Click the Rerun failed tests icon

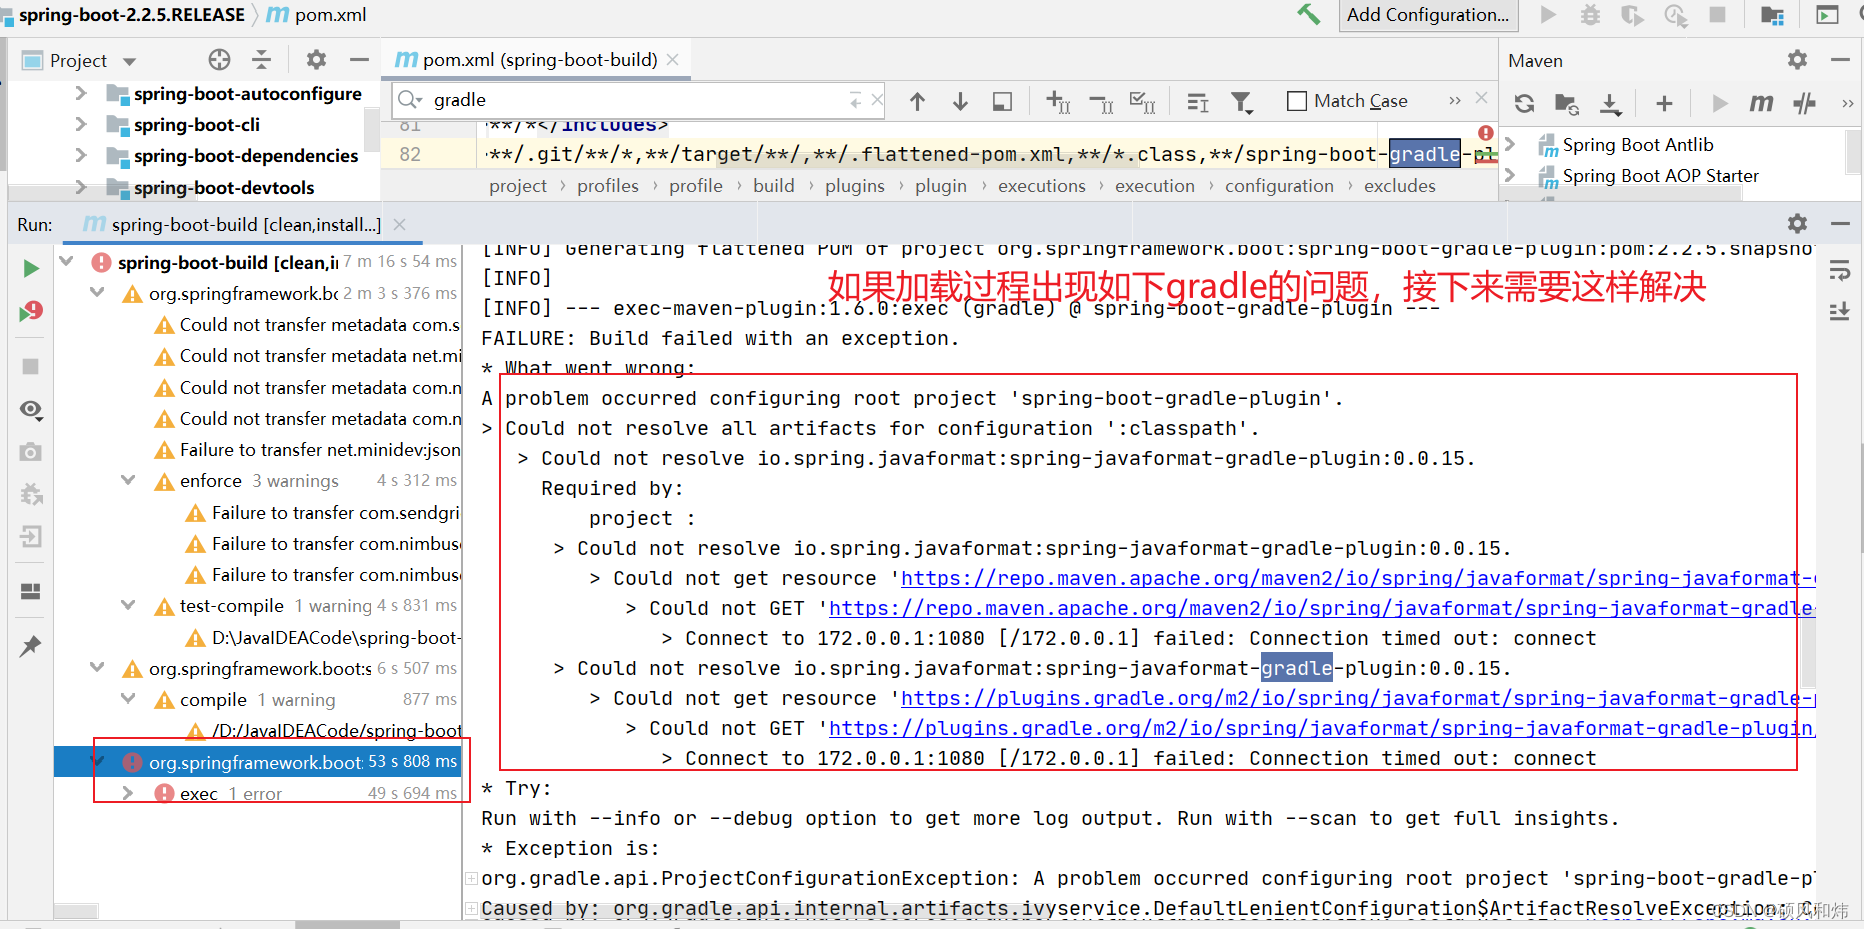tap(31, 312)
